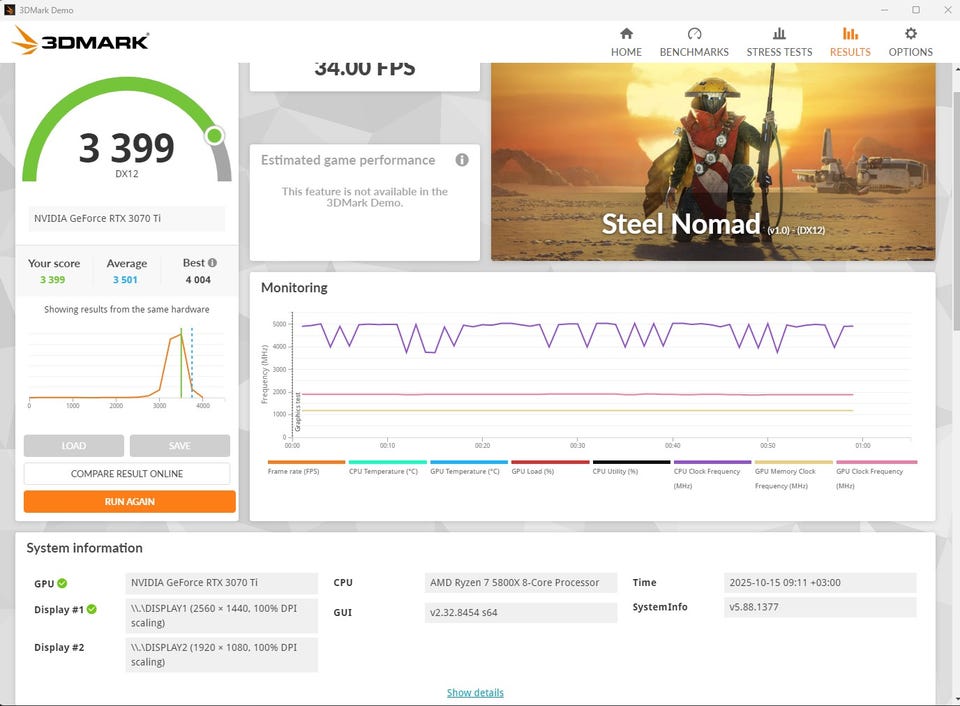Viewport: 960px width, 706px height.
Task: Maximize the 3DMark Demo window
Action: click(916, 10)
